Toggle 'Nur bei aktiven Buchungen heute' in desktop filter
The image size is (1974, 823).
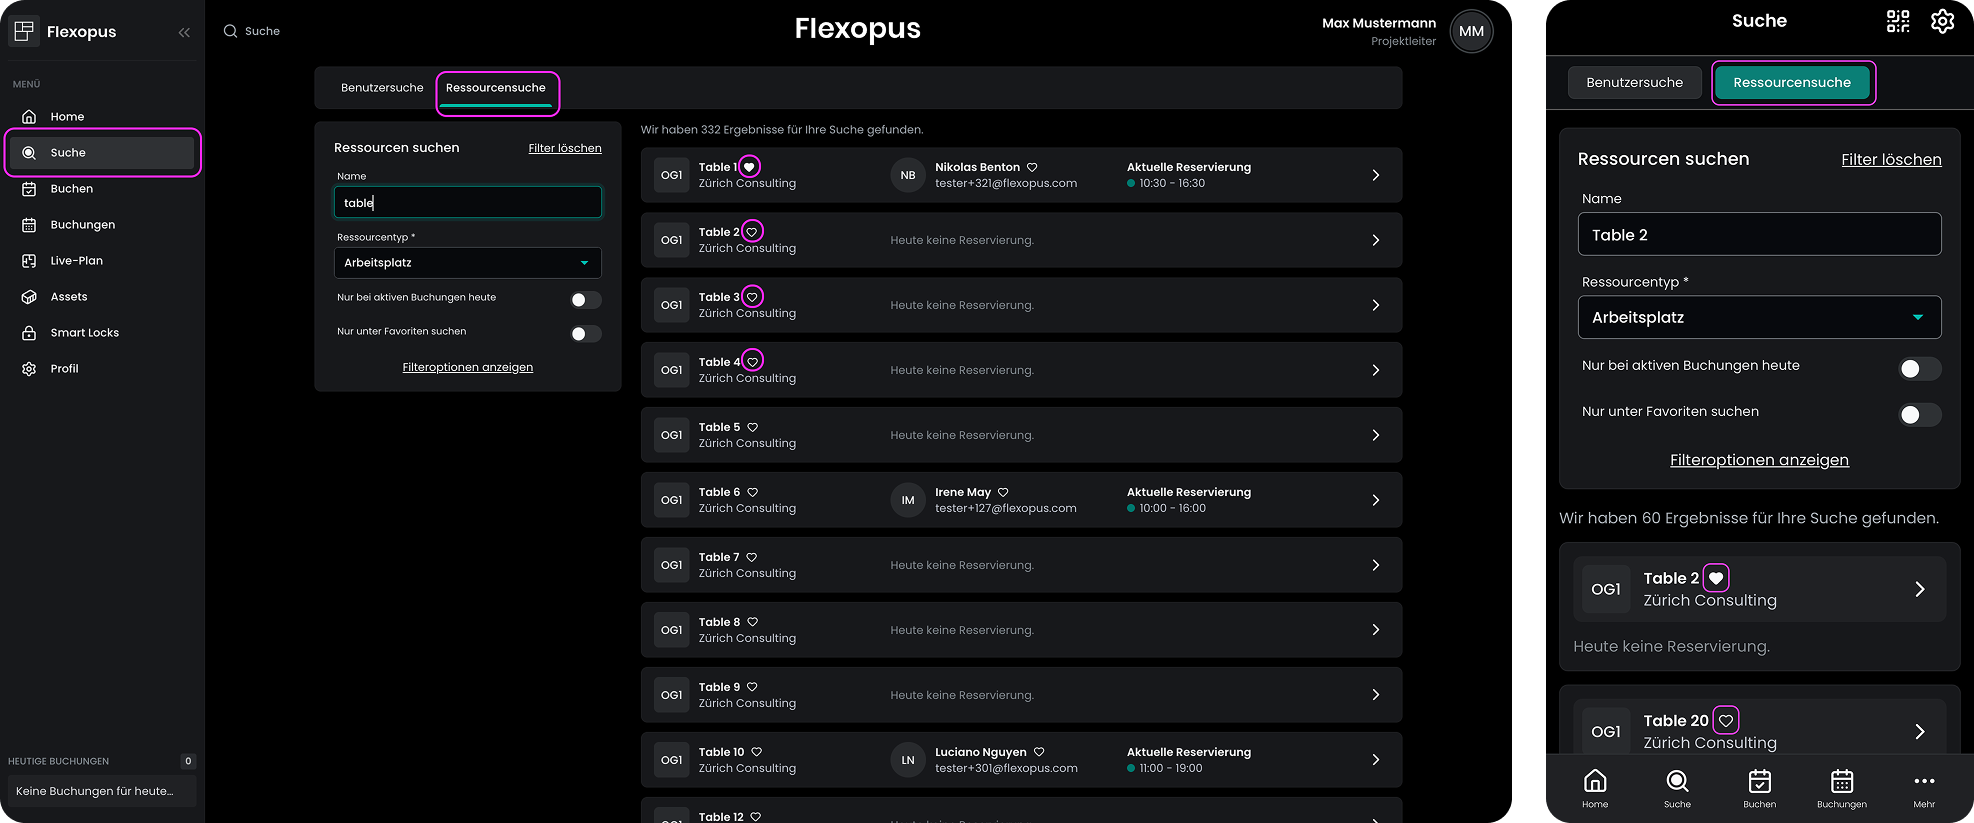click(585, 300)
